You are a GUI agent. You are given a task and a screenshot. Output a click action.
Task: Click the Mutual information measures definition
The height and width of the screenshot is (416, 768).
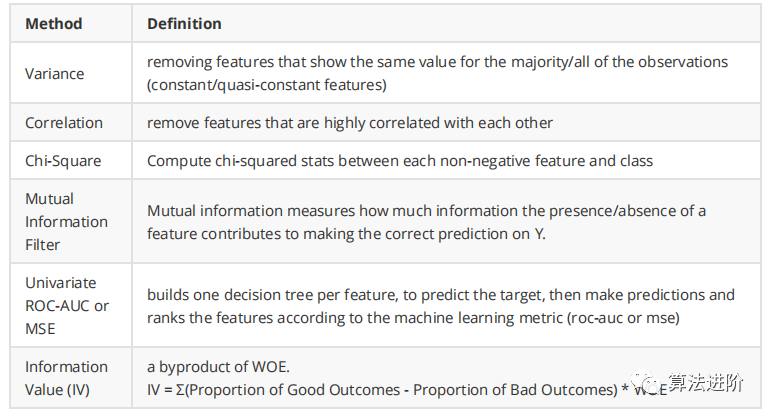(426, 222)
